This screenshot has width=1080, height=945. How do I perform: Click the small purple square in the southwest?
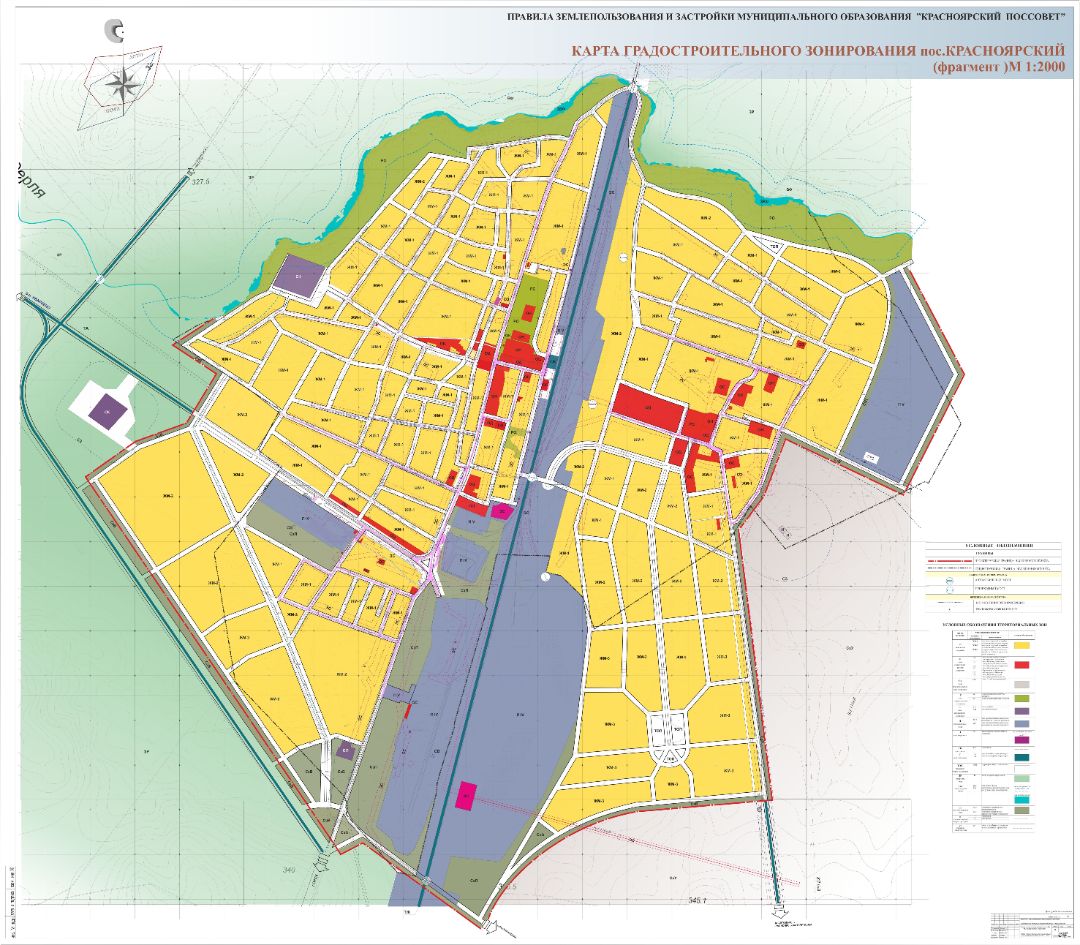point(346,751)
